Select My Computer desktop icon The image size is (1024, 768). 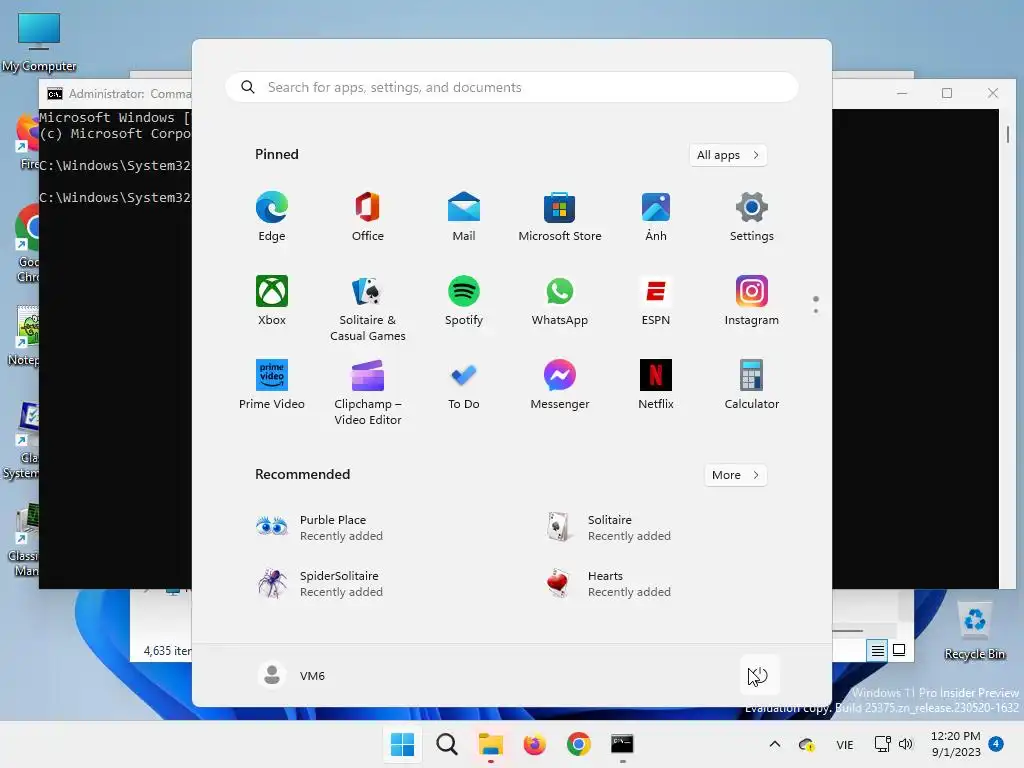(39, 42)
